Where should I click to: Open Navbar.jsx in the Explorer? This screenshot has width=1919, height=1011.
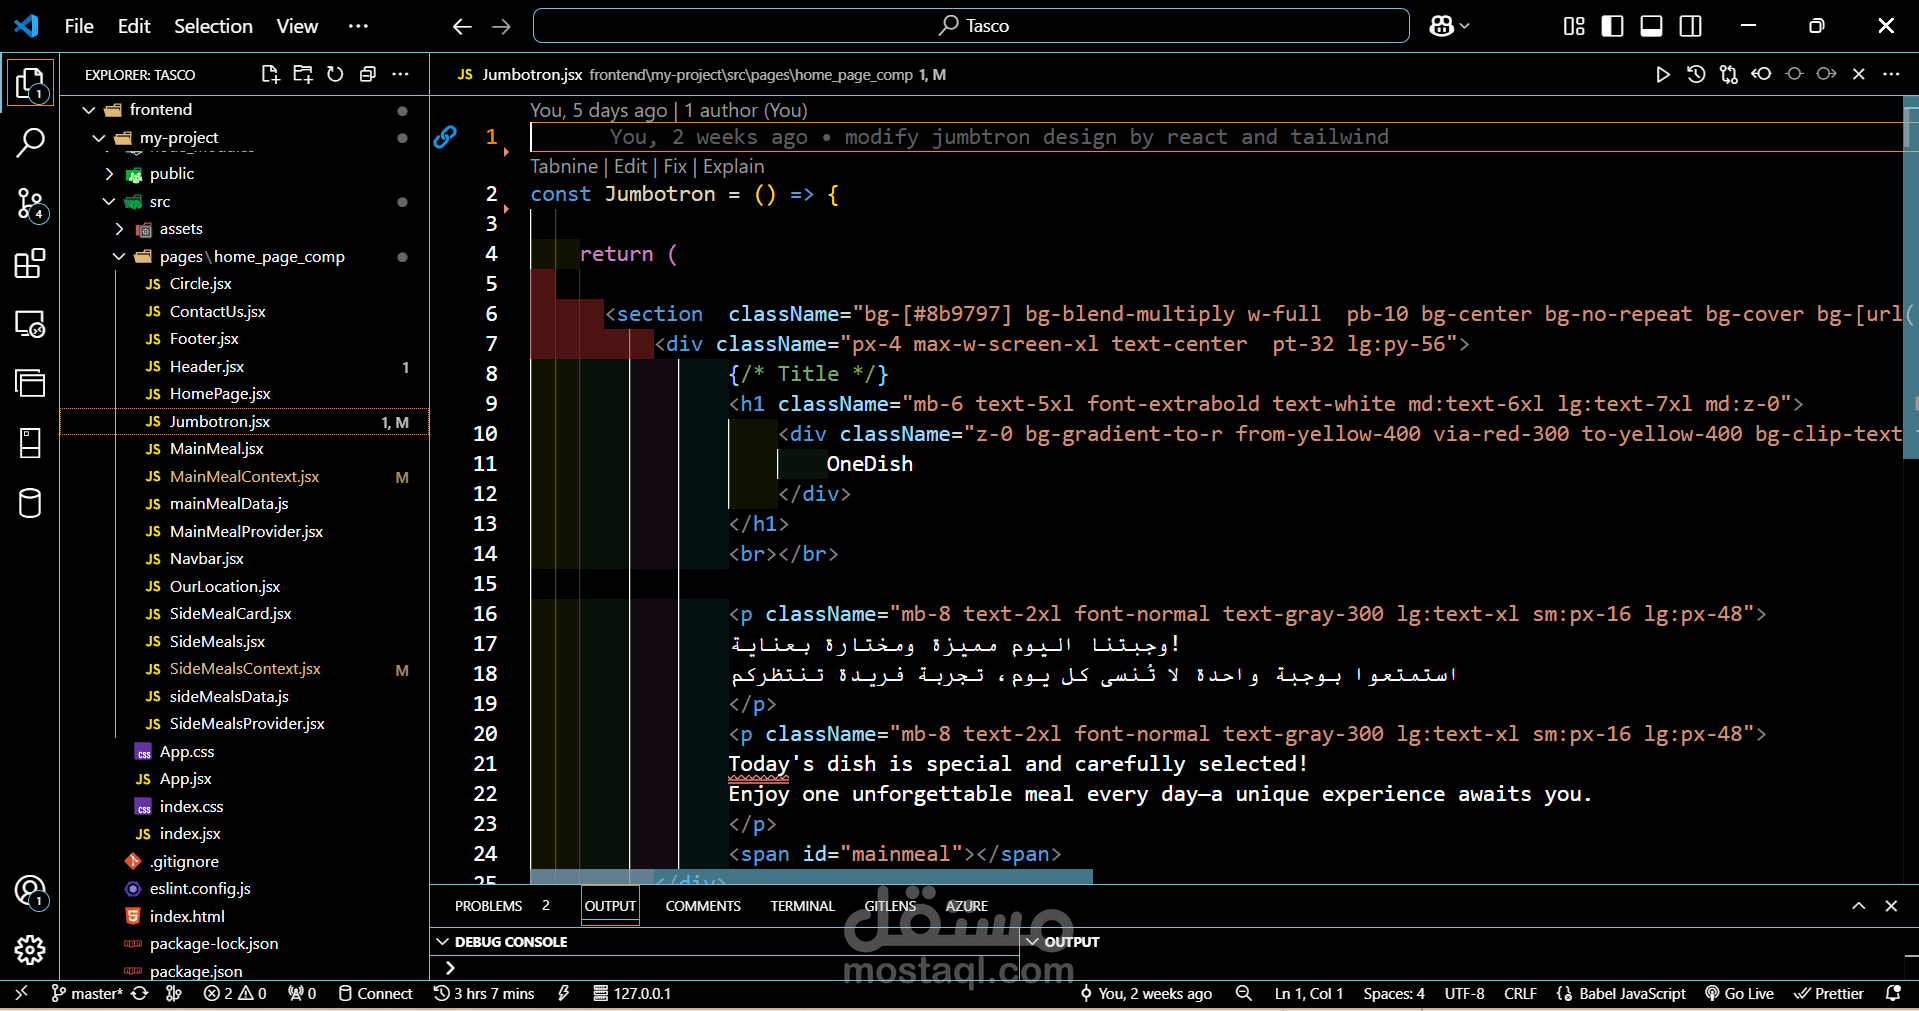tap(206, 559)
